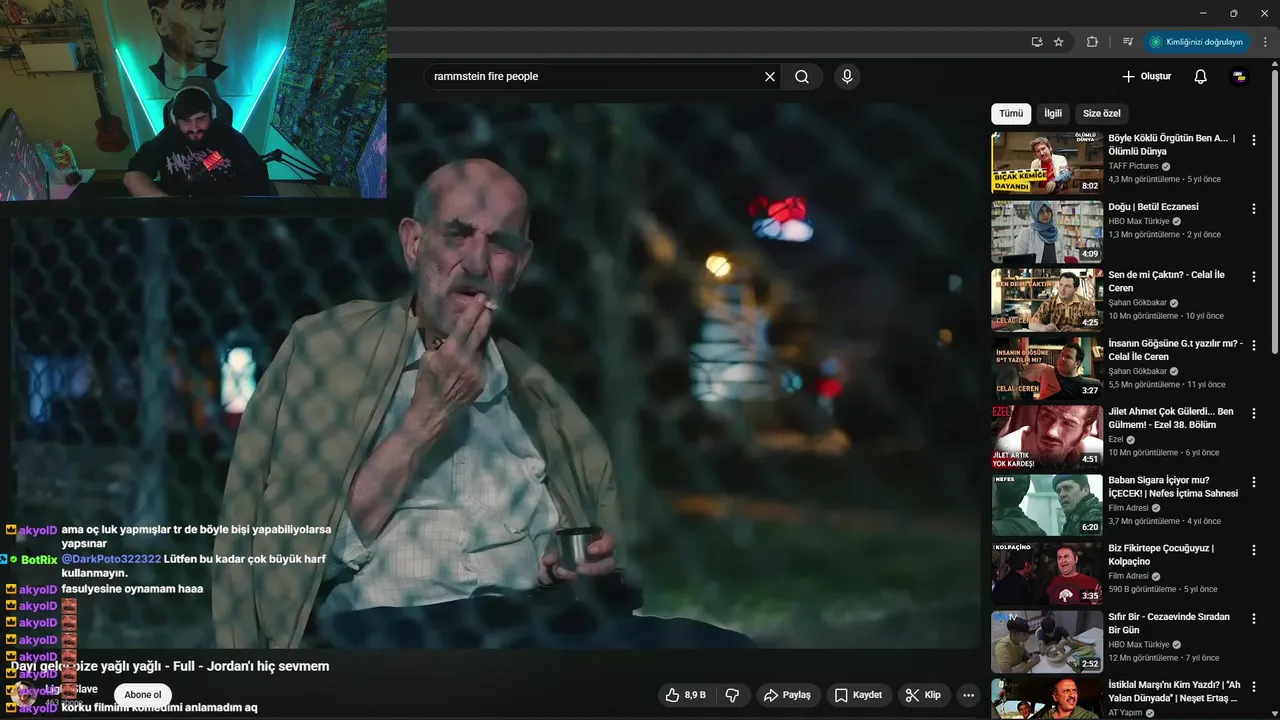This screenshot has width=1280, height=720.
Task: Click the @DarkPoto322322 mention in chat
Action: [x=111, y=559]
